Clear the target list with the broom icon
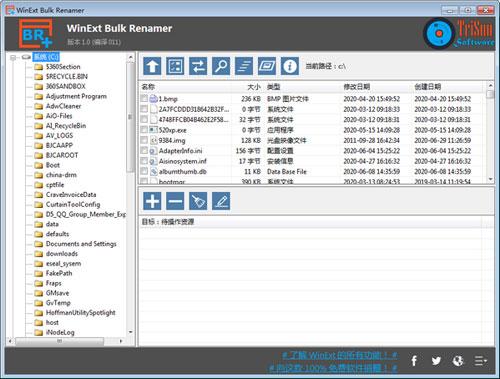 click(198, 201)
